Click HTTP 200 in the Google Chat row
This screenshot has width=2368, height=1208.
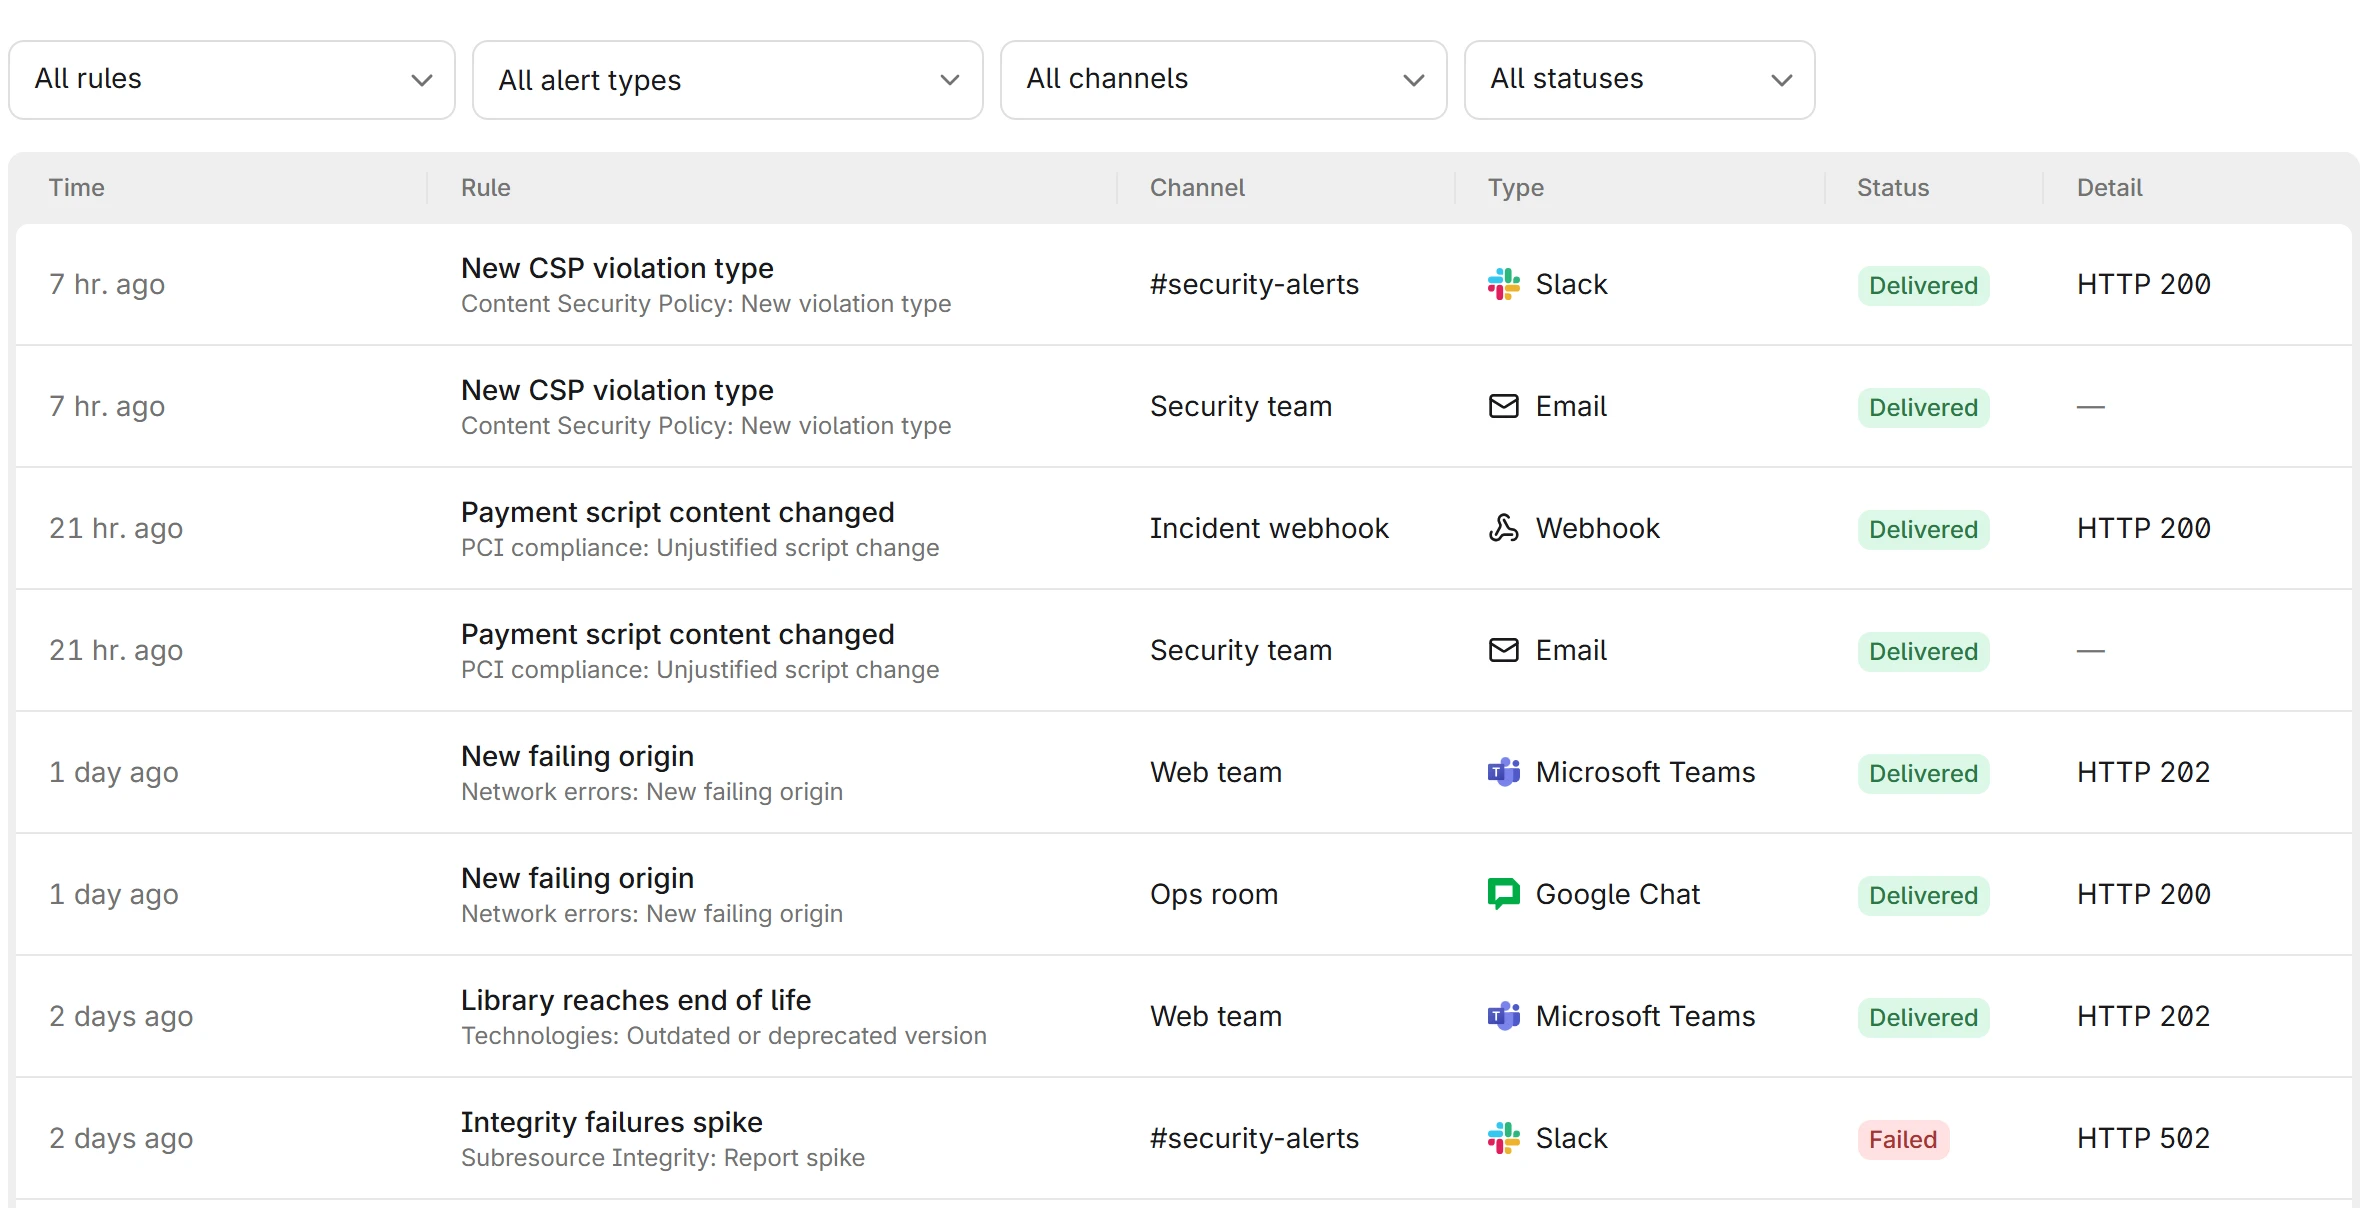[2143, 894]
